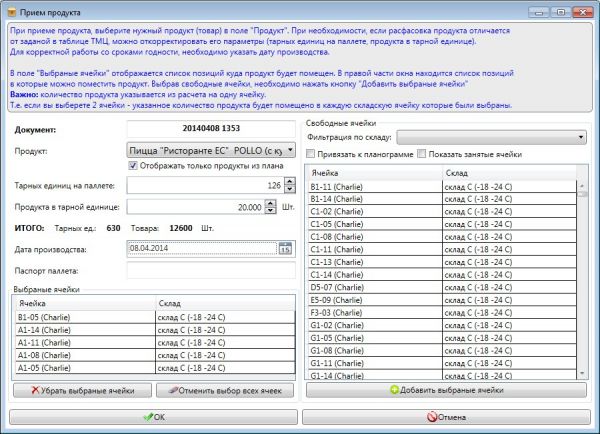Viewport: 600px width, 434px height.
Task: Expand the 'Фильтрация по складу' combo box
Action: [582, 135]
